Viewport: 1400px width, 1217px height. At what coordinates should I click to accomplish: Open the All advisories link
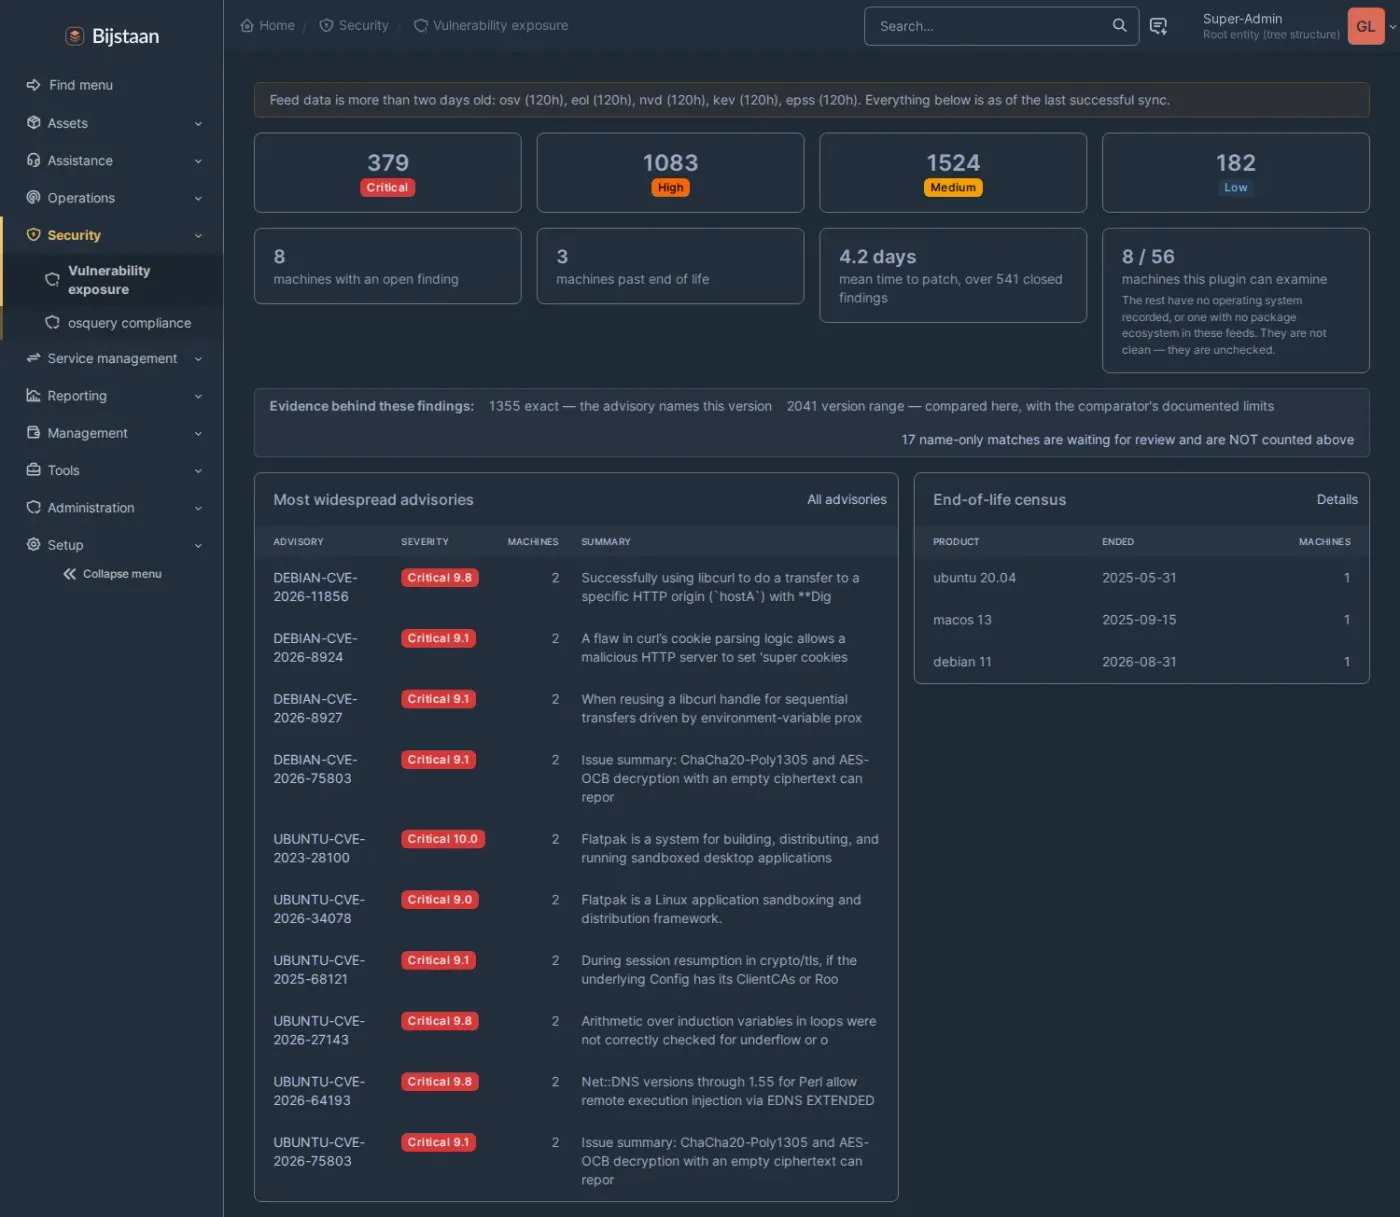pos(847,499)
